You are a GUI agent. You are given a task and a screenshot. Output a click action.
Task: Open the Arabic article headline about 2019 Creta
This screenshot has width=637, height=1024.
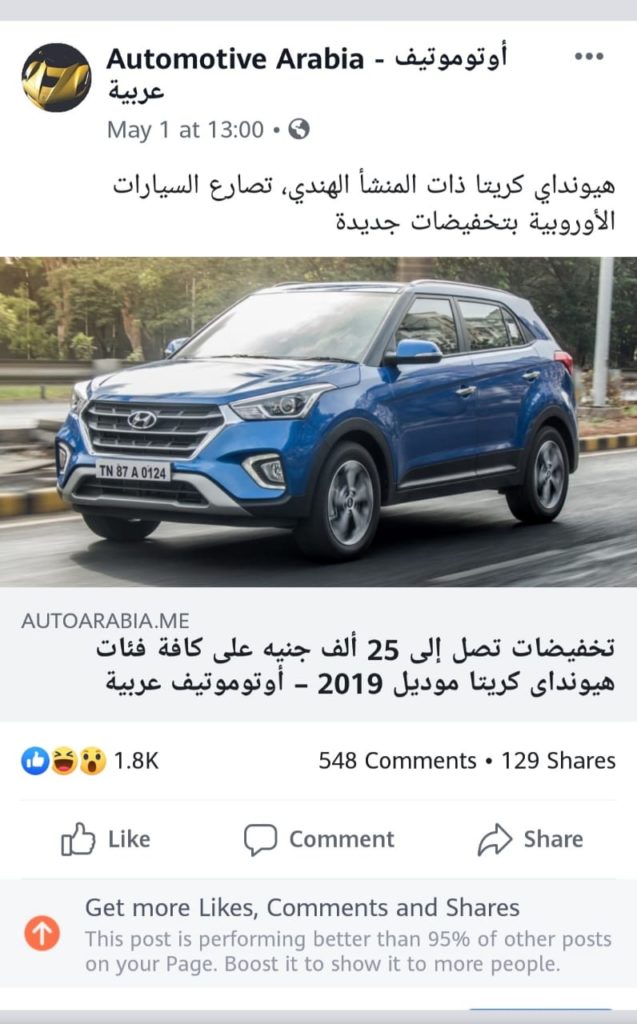point(355,666)
